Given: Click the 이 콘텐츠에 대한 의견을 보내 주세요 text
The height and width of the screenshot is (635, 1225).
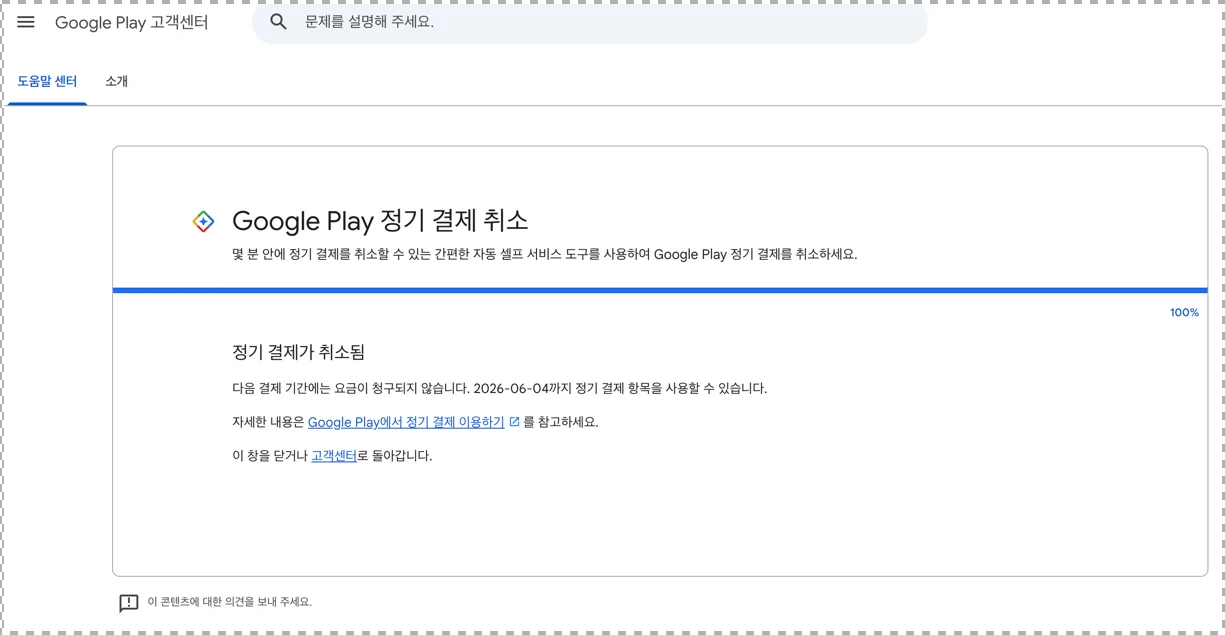Looking at the screenshot, I should tap(229, 601).
